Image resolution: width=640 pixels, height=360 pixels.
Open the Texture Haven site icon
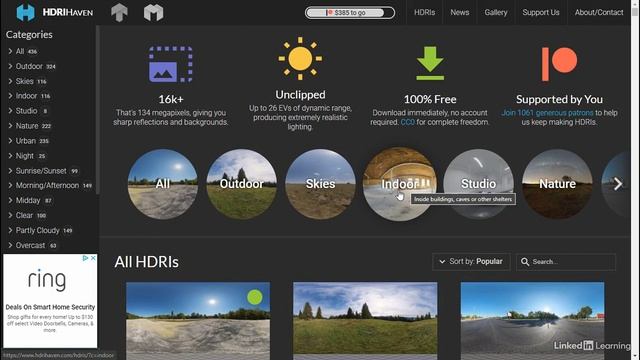tap(119, 13)
